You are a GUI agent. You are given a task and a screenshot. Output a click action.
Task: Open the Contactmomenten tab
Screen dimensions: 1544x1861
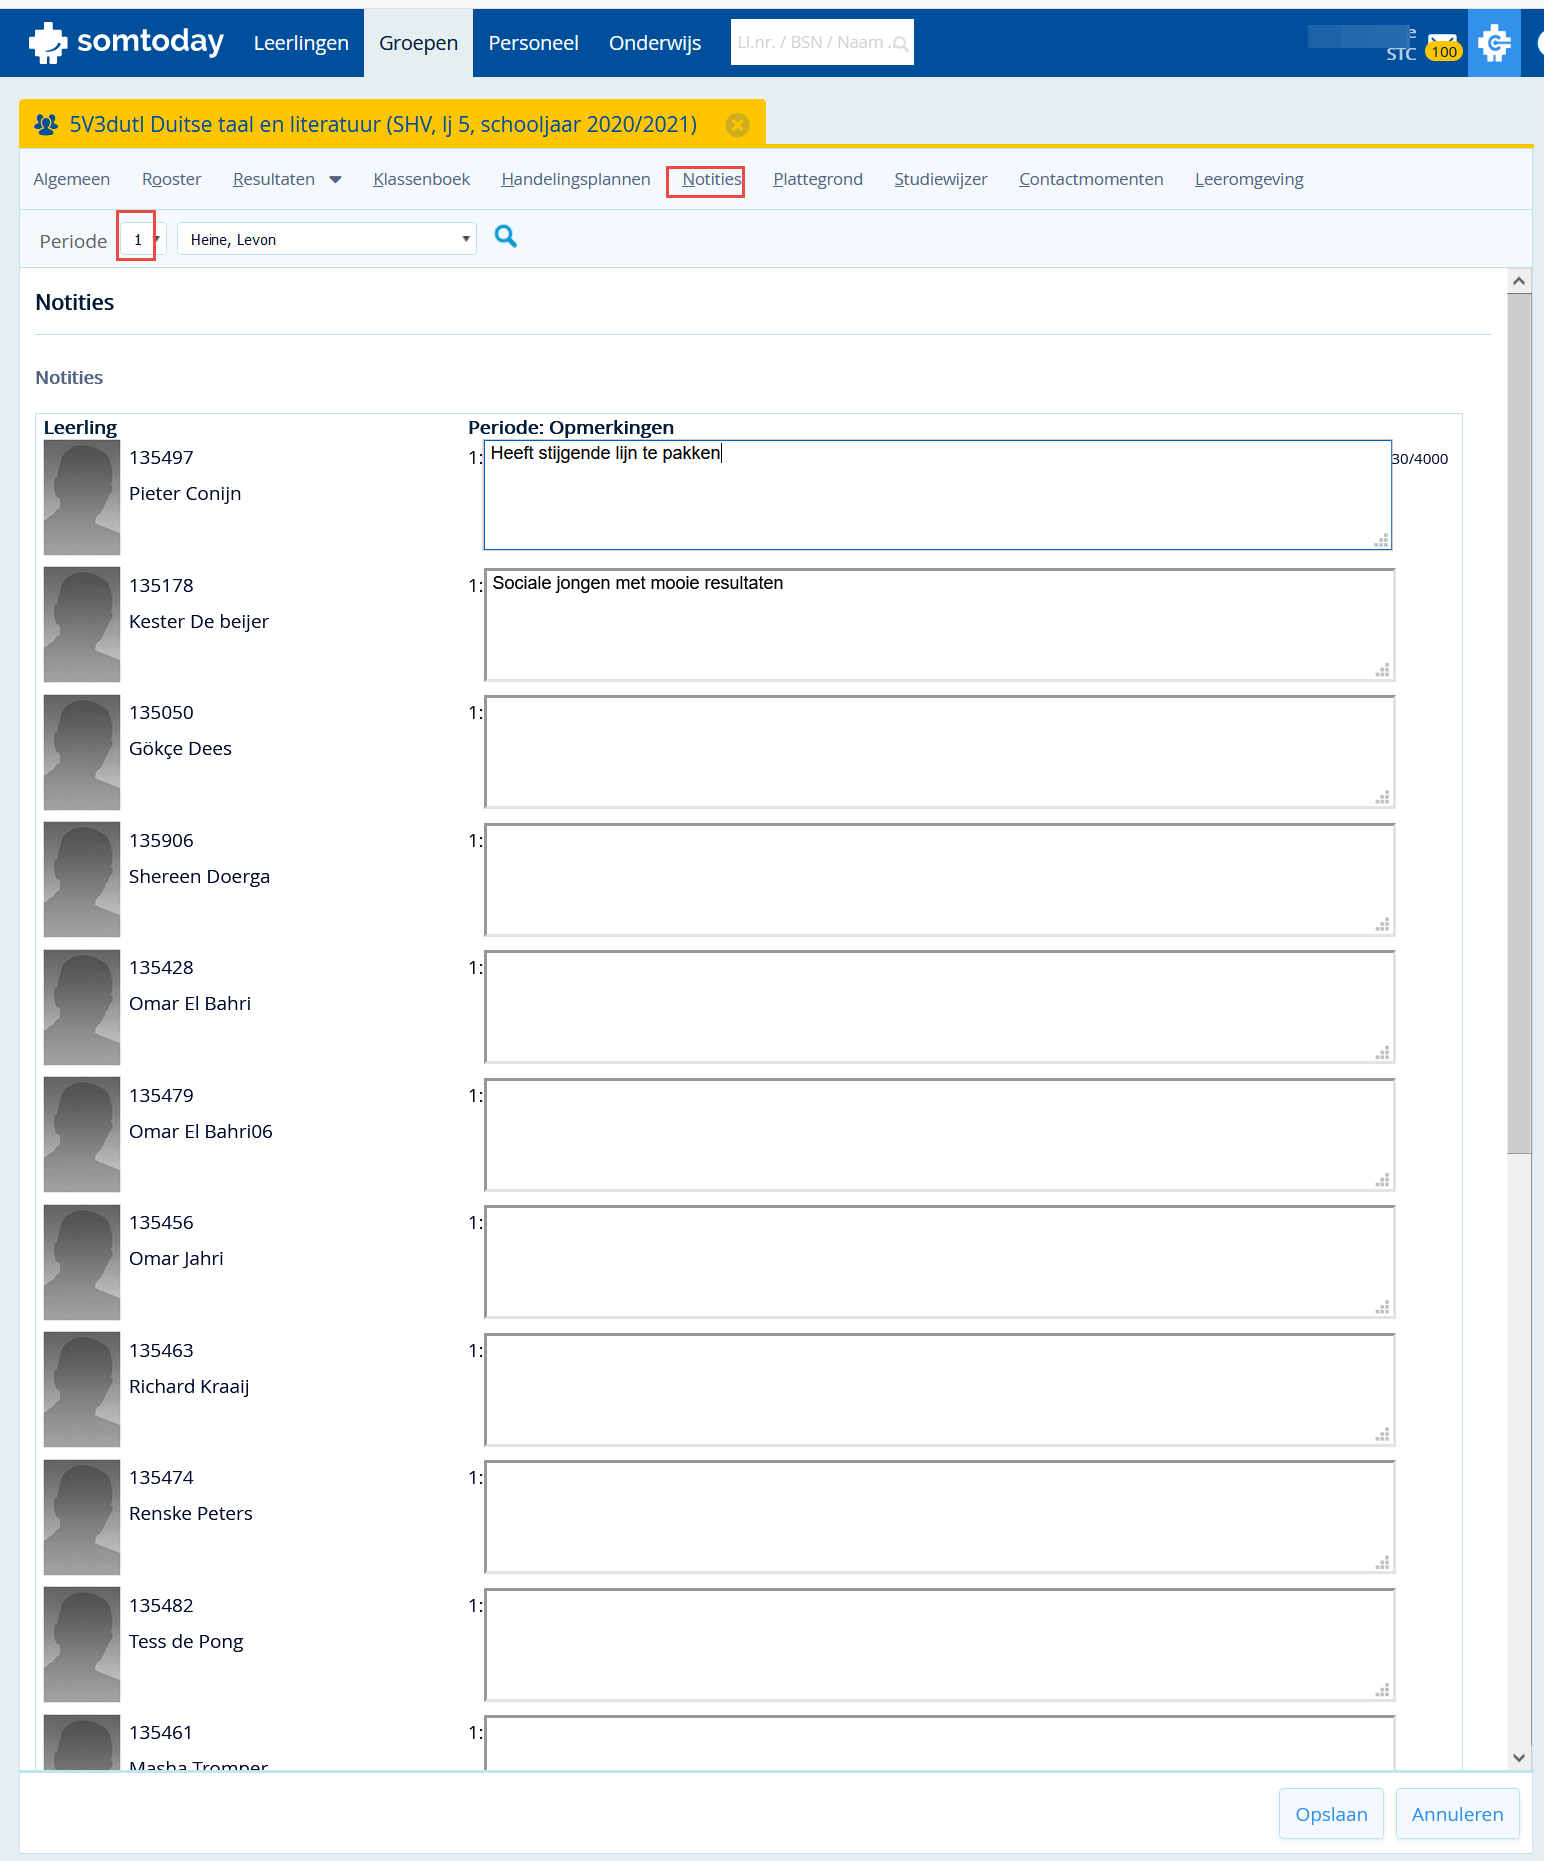(x=1091, y=179)
